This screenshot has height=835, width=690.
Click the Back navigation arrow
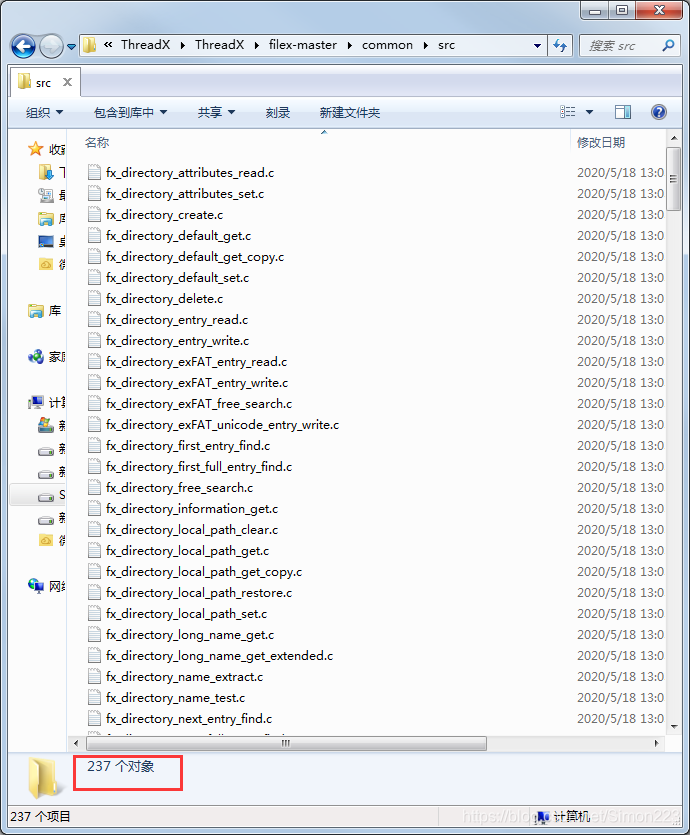click(23, 46)
